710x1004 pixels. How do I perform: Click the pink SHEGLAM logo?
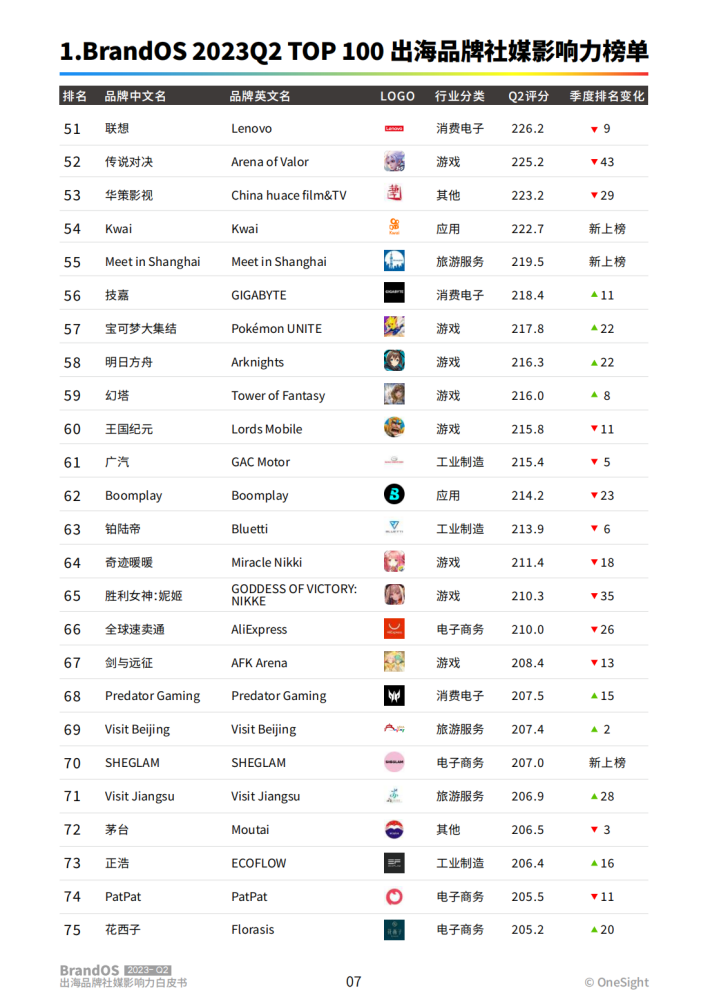click(394, 762)
